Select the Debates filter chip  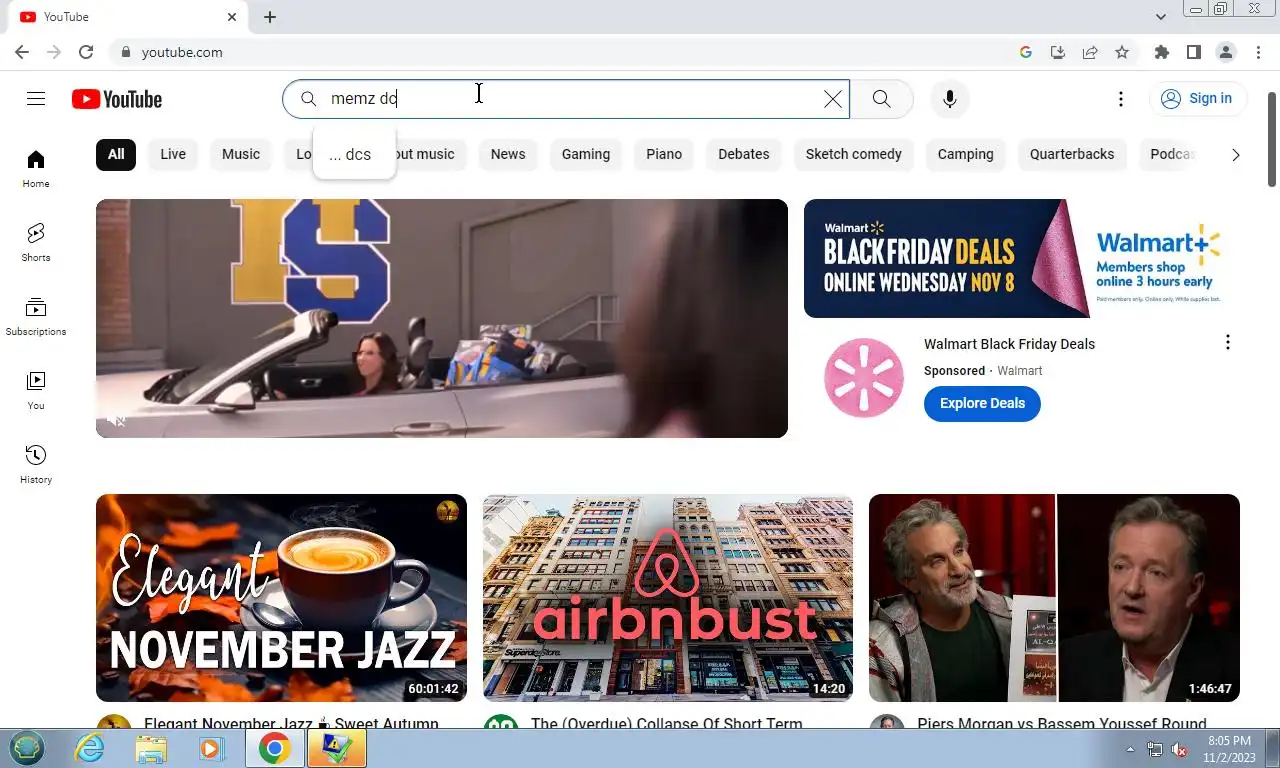[x=744, y=154]
